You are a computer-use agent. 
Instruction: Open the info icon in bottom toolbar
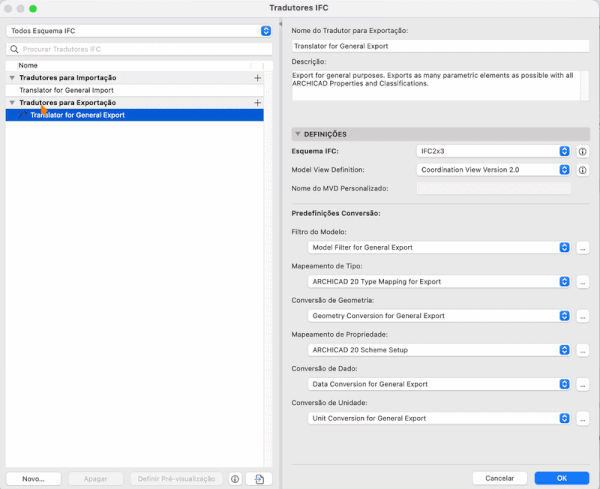pos(235,479)
